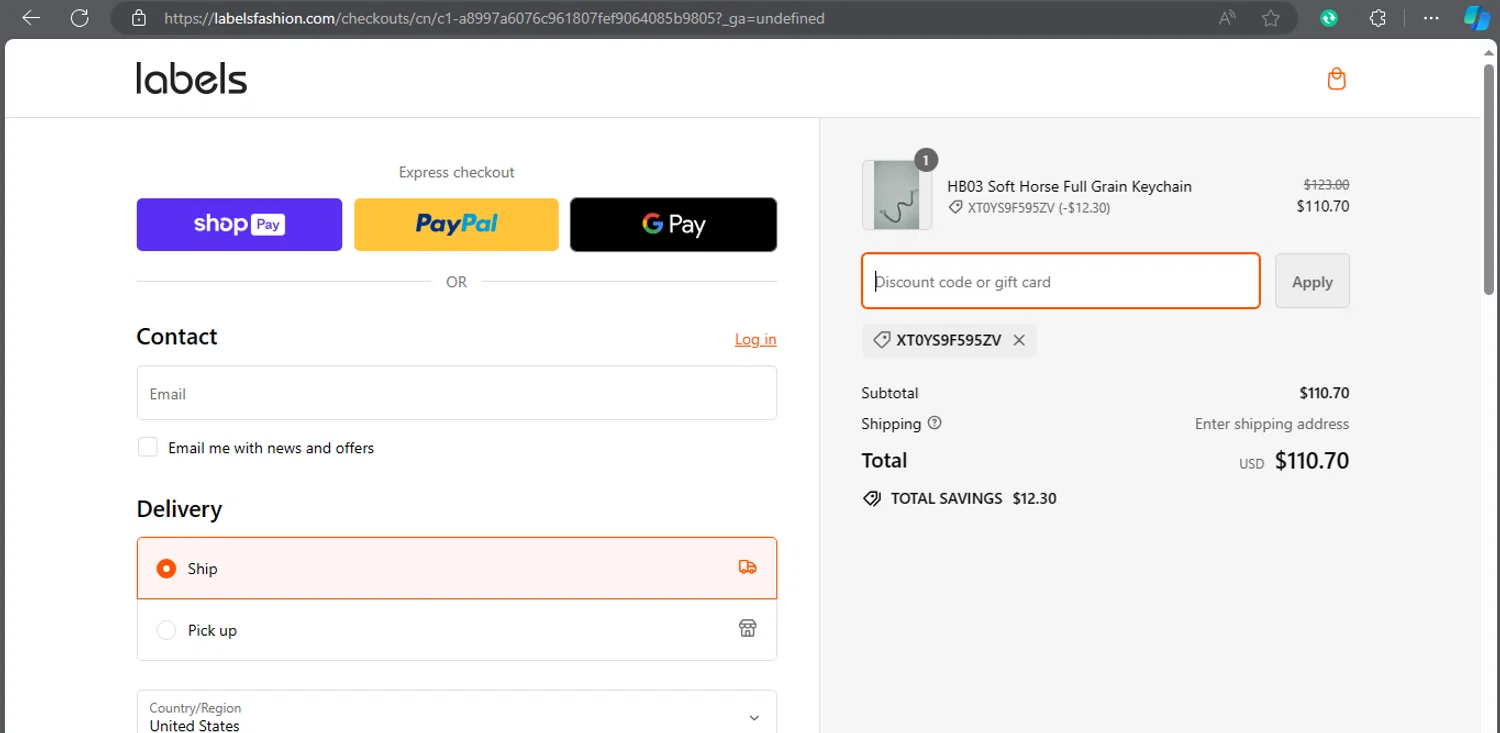Open the Read aloud icon in address bar
The height and width of the screenshot is (733, 1500).
[1226, 18]
